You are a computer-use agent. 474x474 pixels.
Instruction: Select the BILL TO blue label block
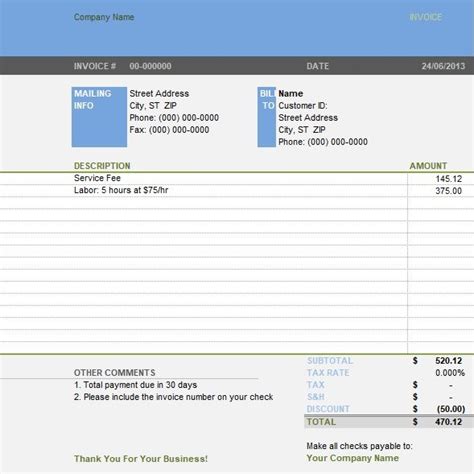(267, 117)
